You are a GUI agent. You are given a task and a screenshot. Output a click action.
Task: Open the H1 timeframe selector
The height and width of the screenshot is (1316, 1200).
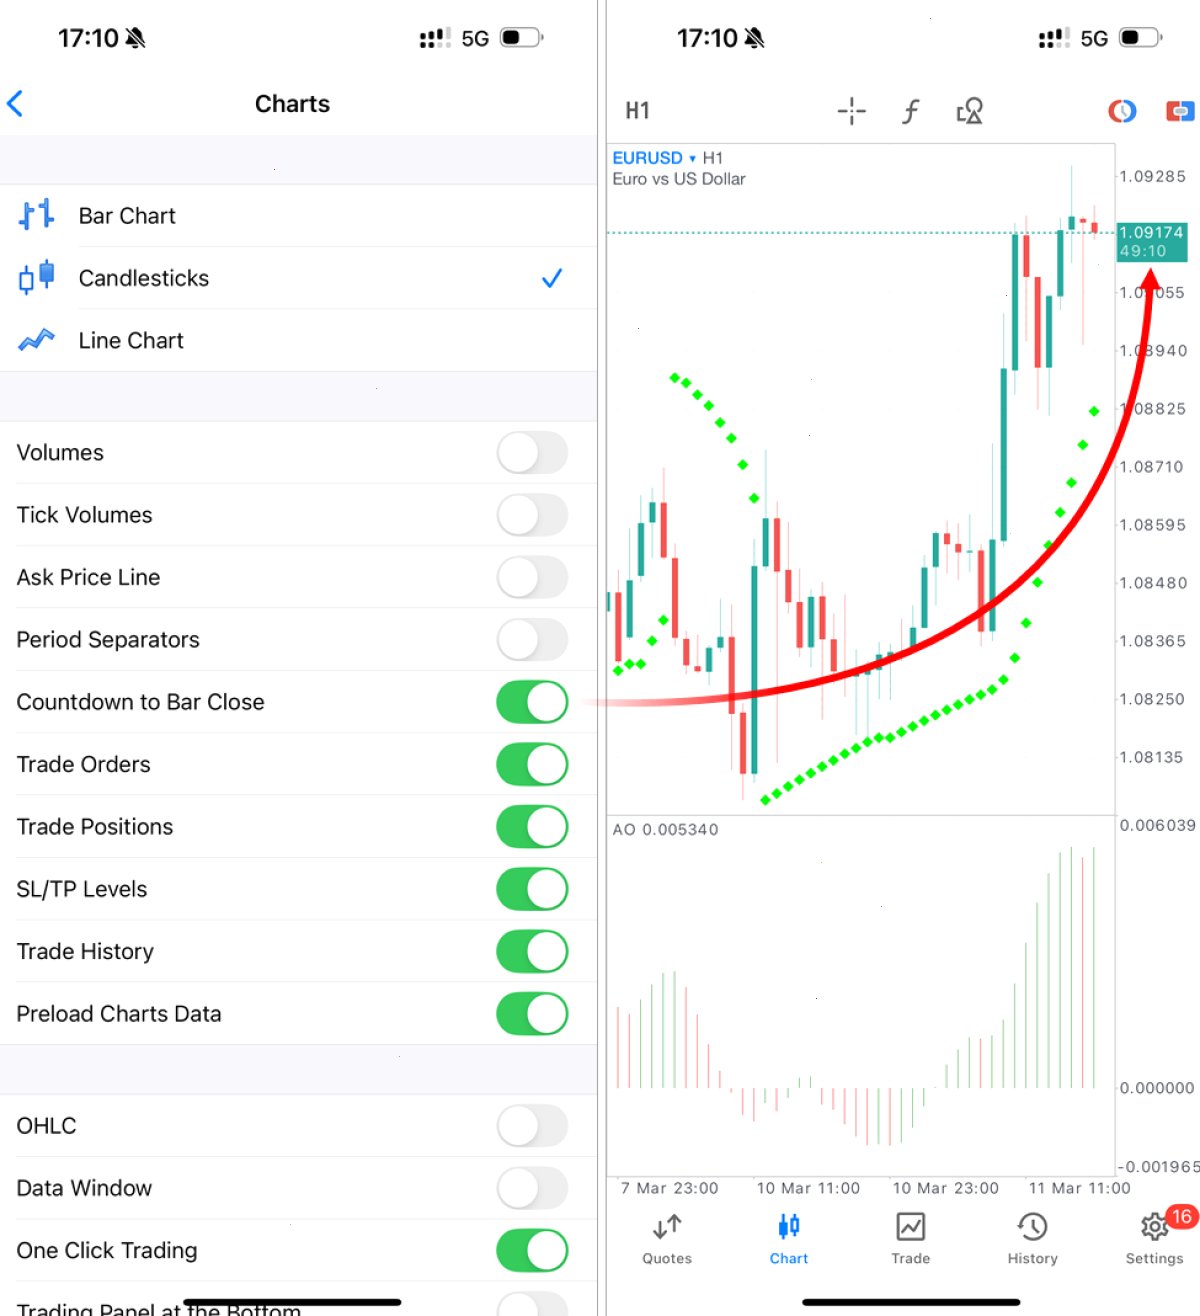coord(638,111)
